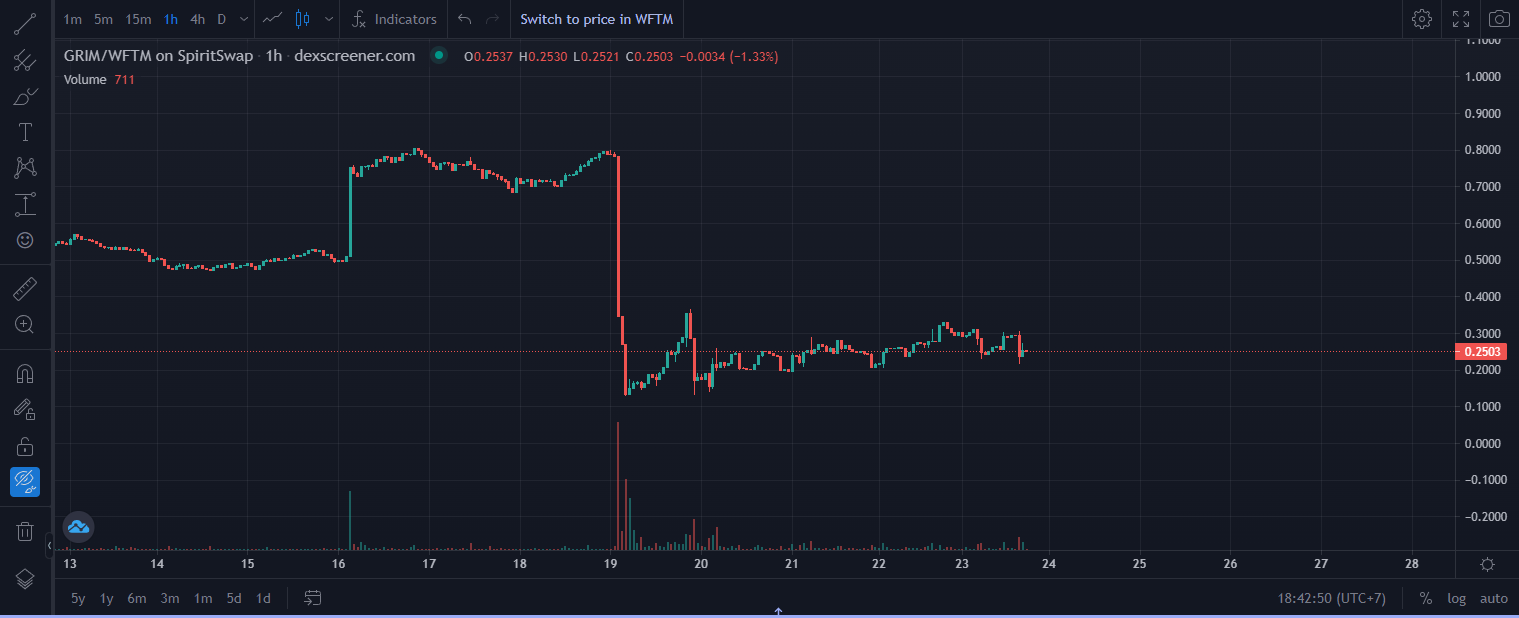Open chart settings gear in top bar
1519x618 pixels.
pyautogui.click(x=1421, y=19)
